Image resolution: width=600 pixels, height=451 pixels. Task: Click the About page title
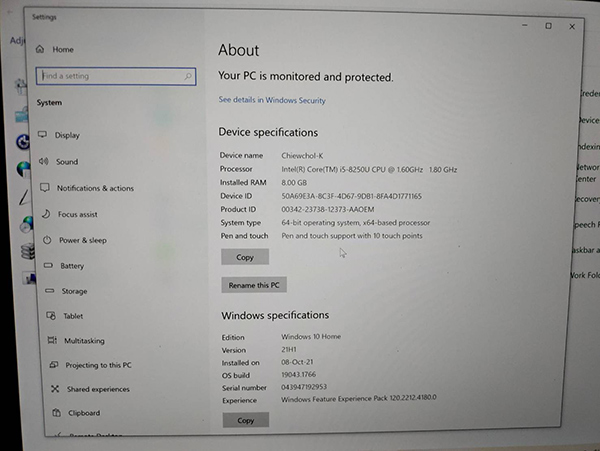pos(238,50)
